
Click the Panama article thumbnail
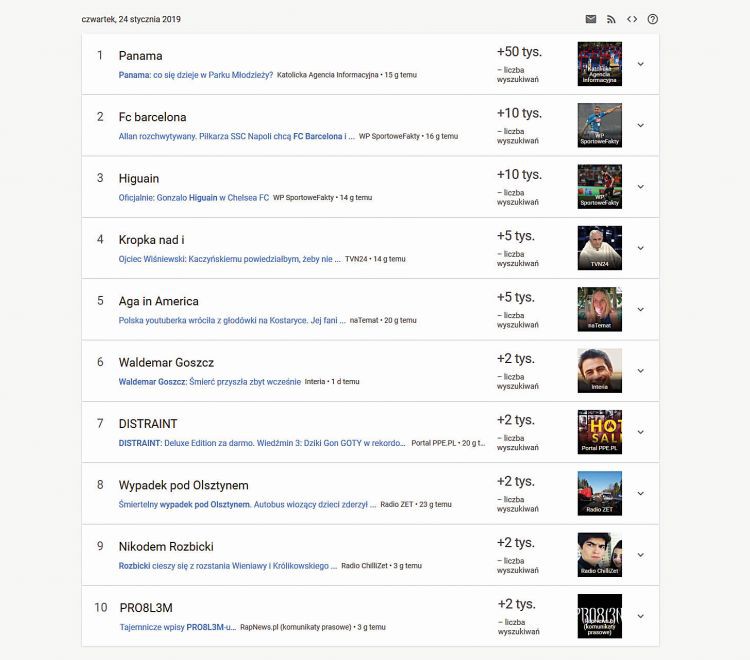click(600, 64)
